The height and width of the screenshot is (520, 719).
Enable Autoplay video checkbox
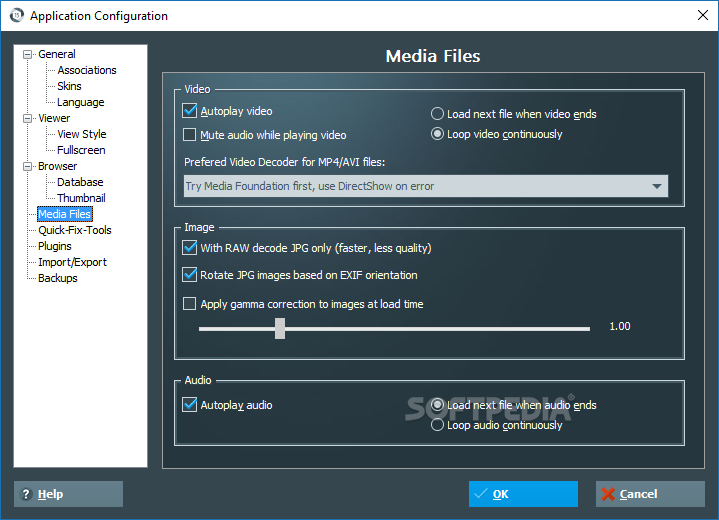coord(189,111)
